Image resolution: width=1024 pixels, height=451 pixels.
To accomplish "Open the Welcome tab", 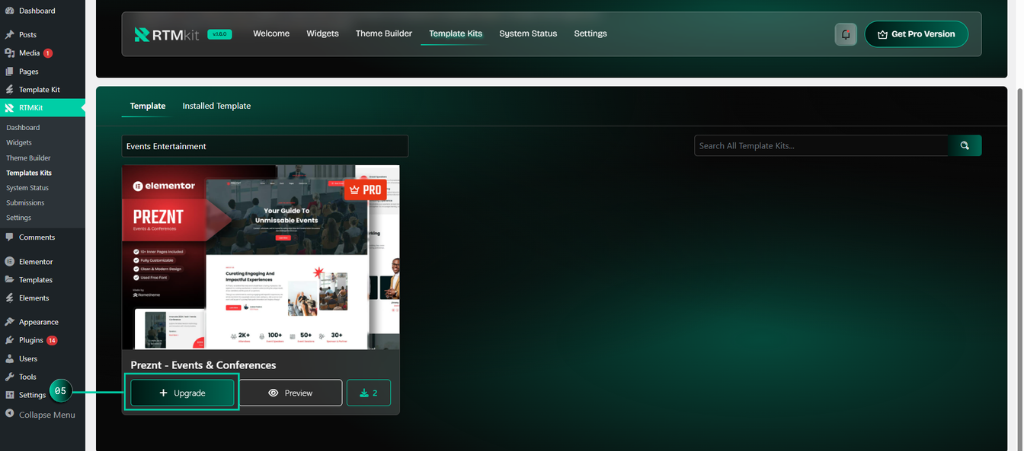I will click(271, 33).
